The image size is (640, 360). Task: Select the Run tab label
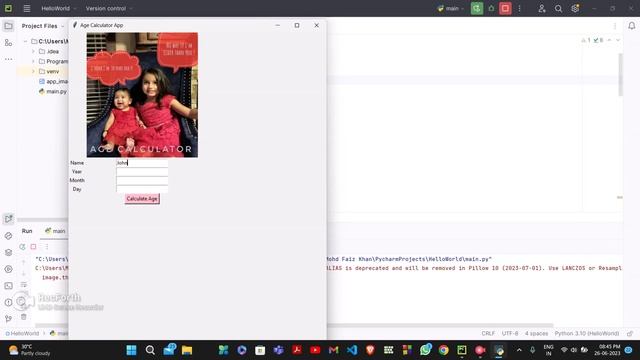[x=27, y=231]
